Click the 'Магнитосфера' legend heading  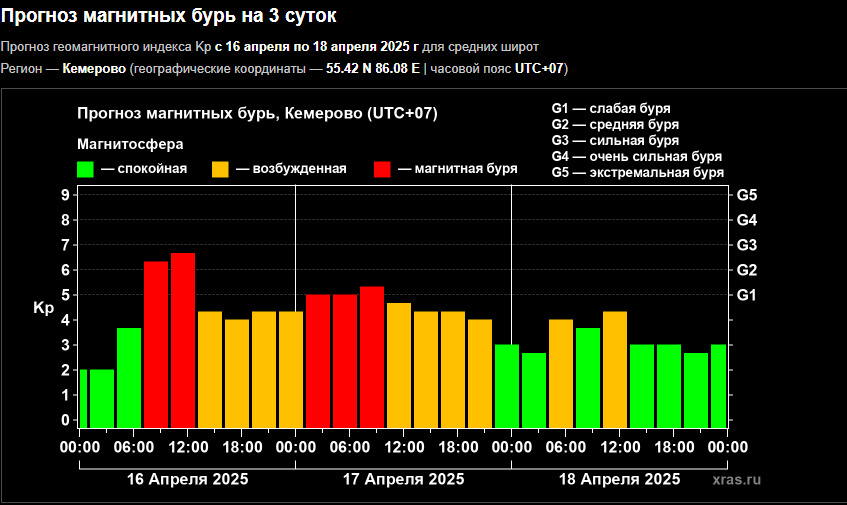coord(124,144)
